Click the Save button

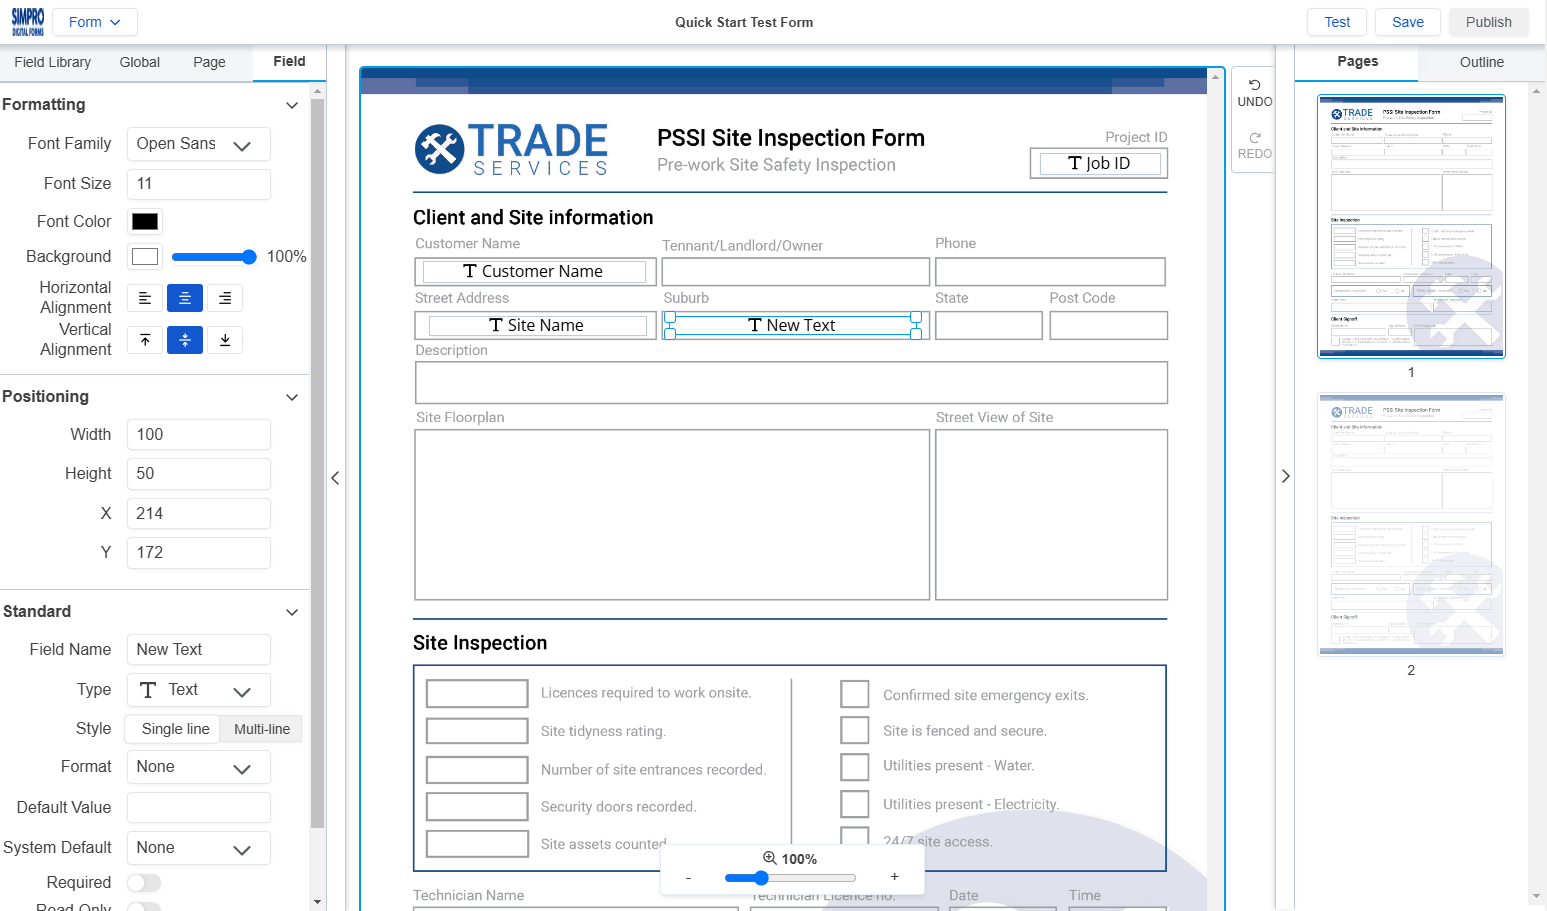[x=1408, y=22]
